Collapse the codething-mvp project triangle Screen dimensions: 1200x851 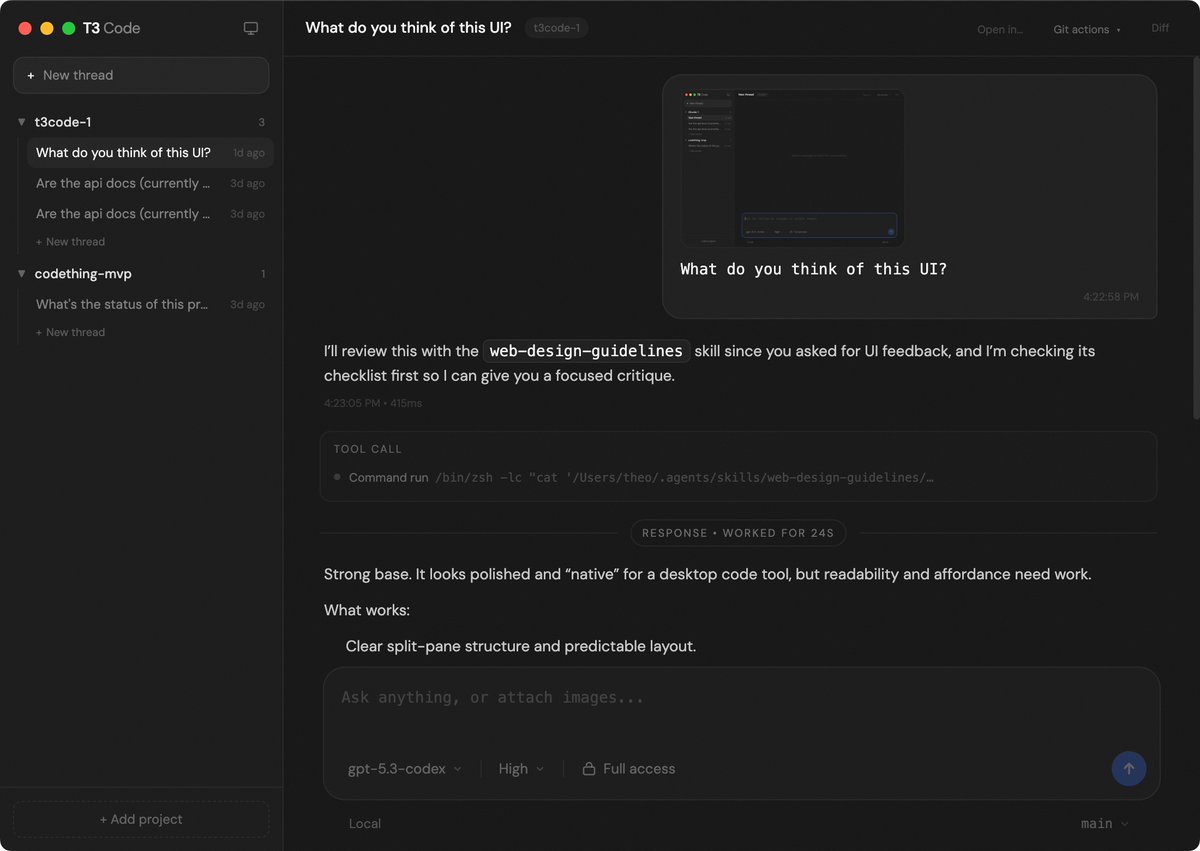22,274
